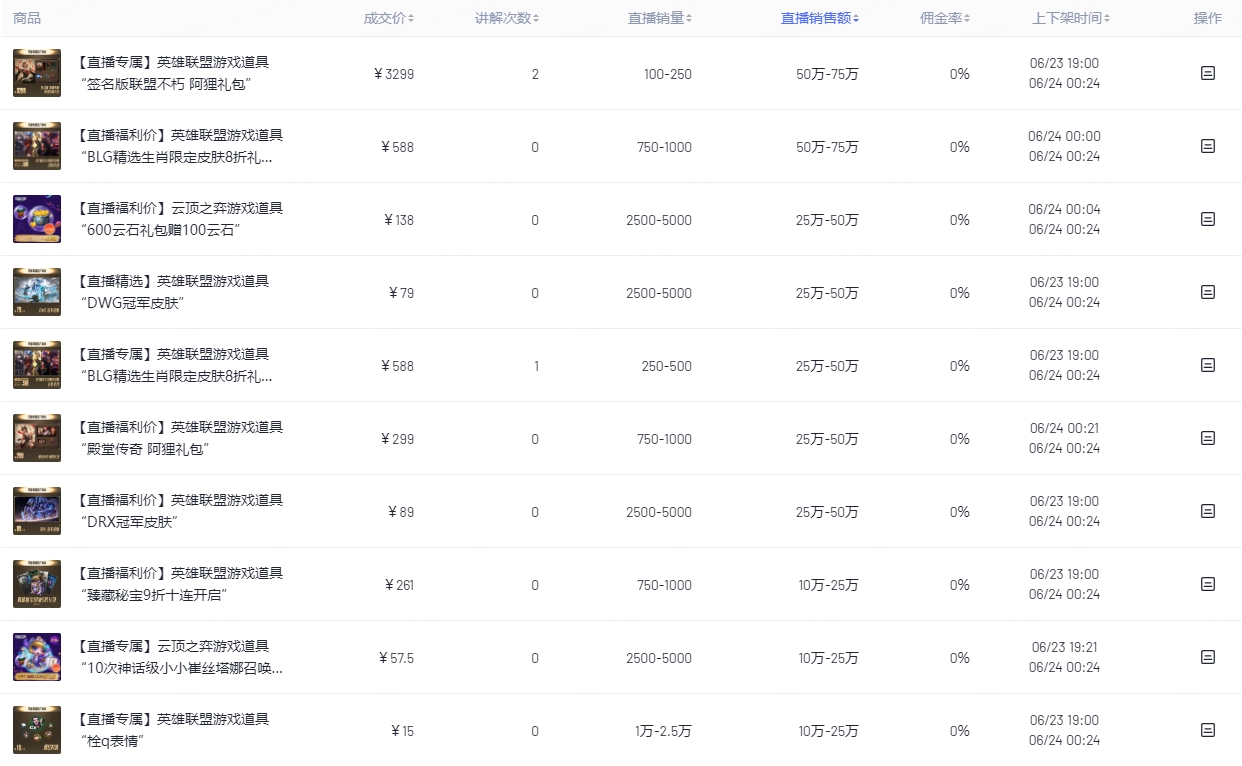Image resolution: width=1242 pixels, height=766 pixels.
Task: Open details icon for 10次神话级小小崔丝塔娜 row
Action: click(x=1207, y=657)
